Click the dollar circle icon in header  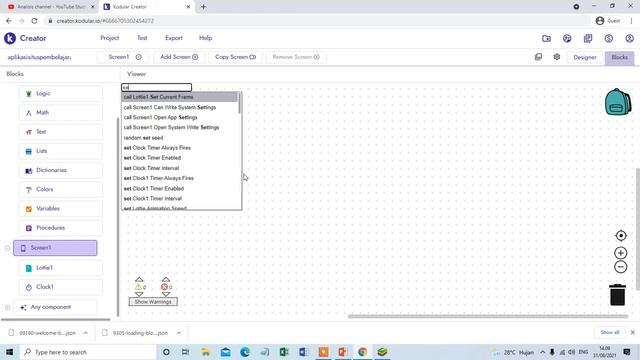[609, 38]
